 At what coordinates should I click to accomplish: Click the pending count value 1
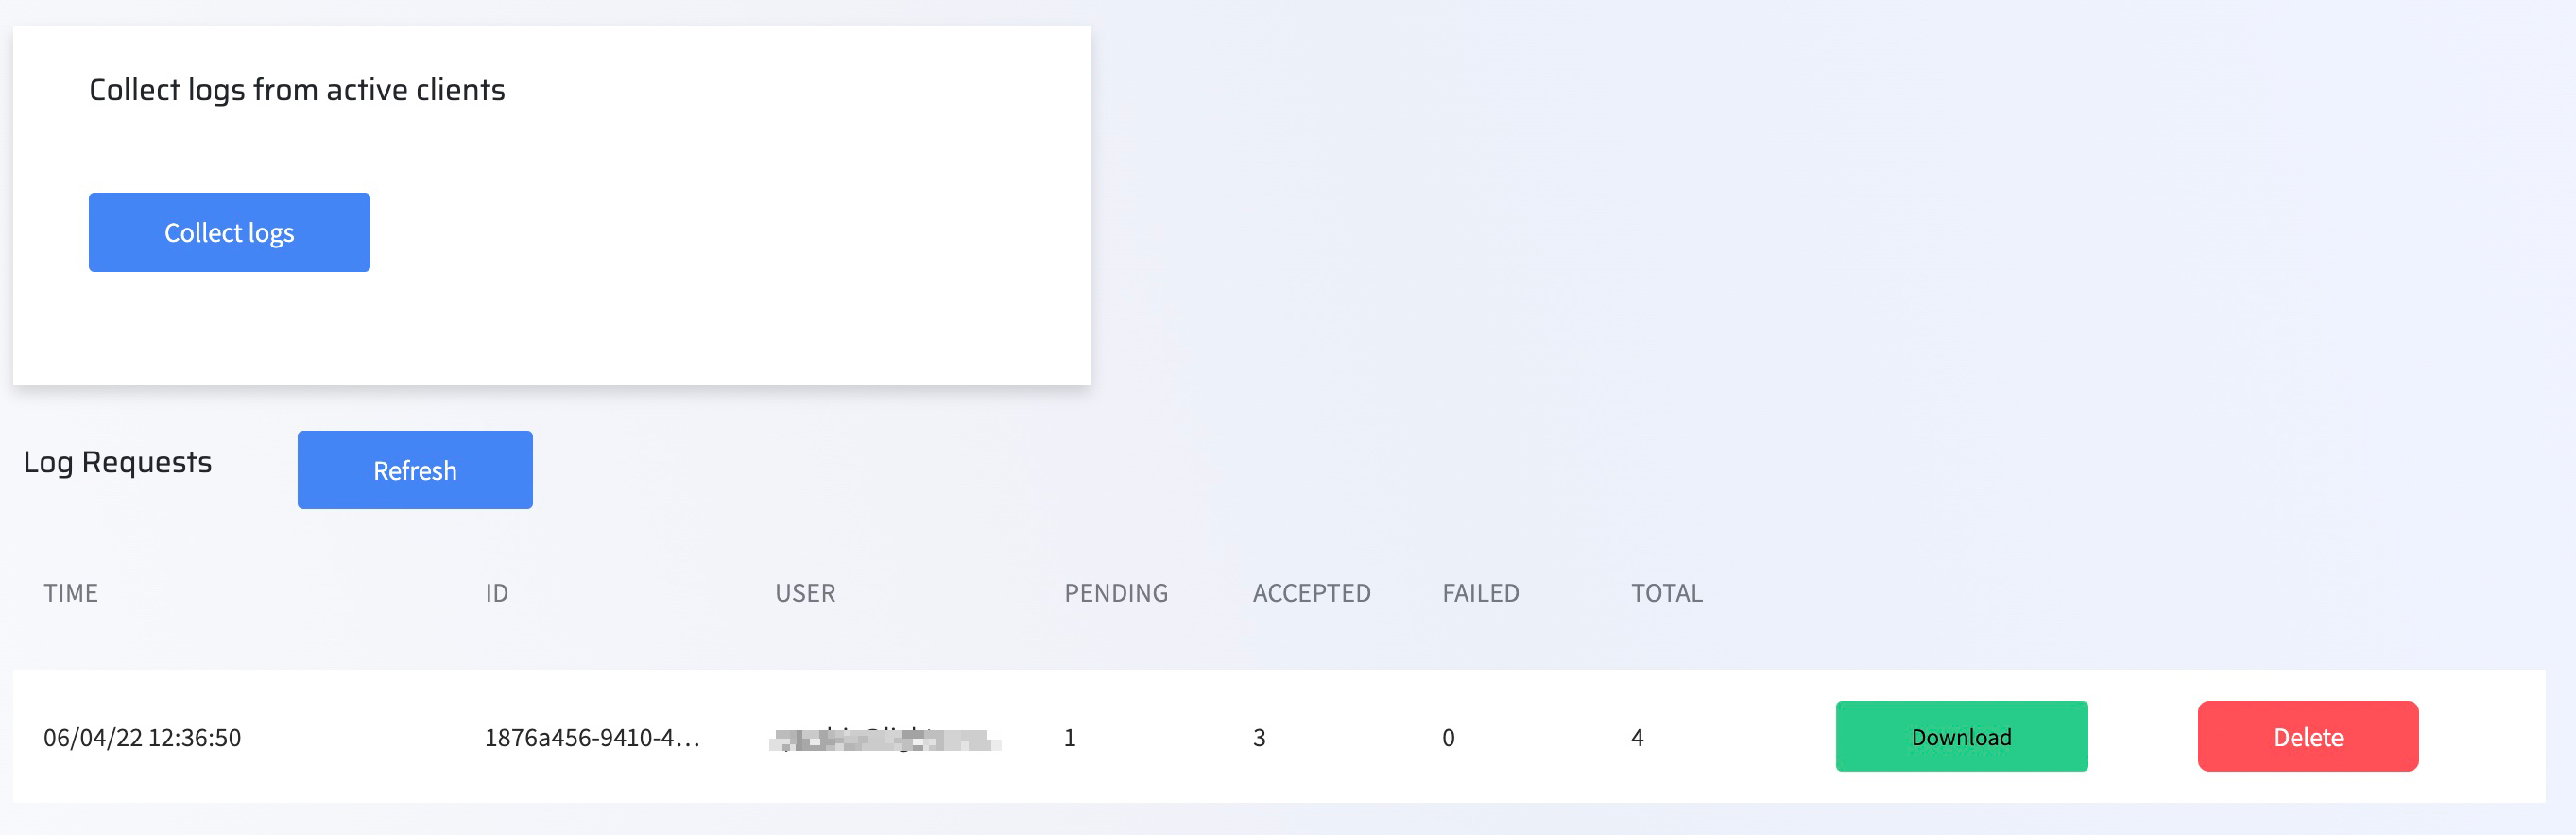(x=1069, y=738)
